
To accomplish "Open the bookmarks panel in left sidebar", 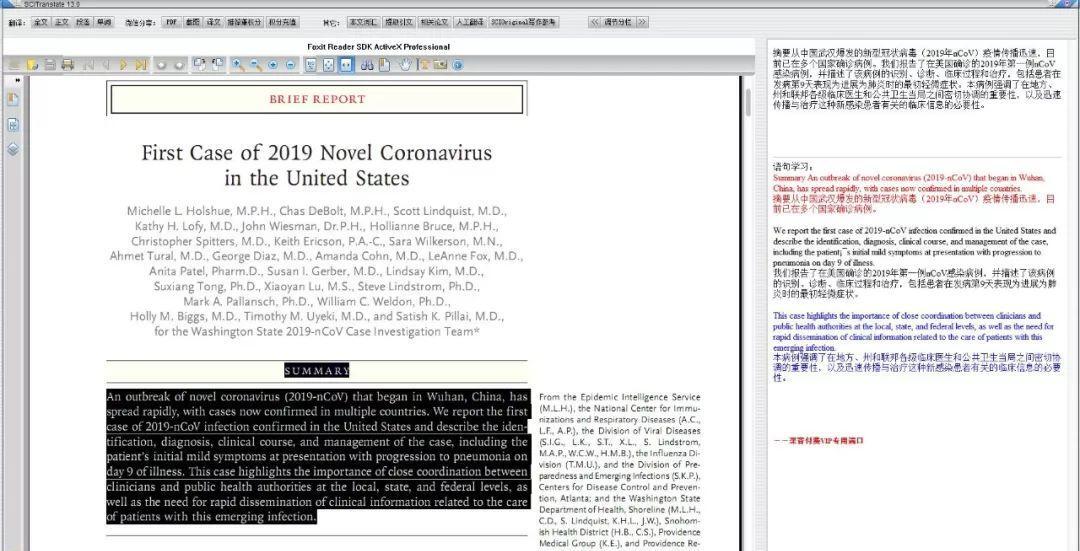I will (x=14, y=99).
